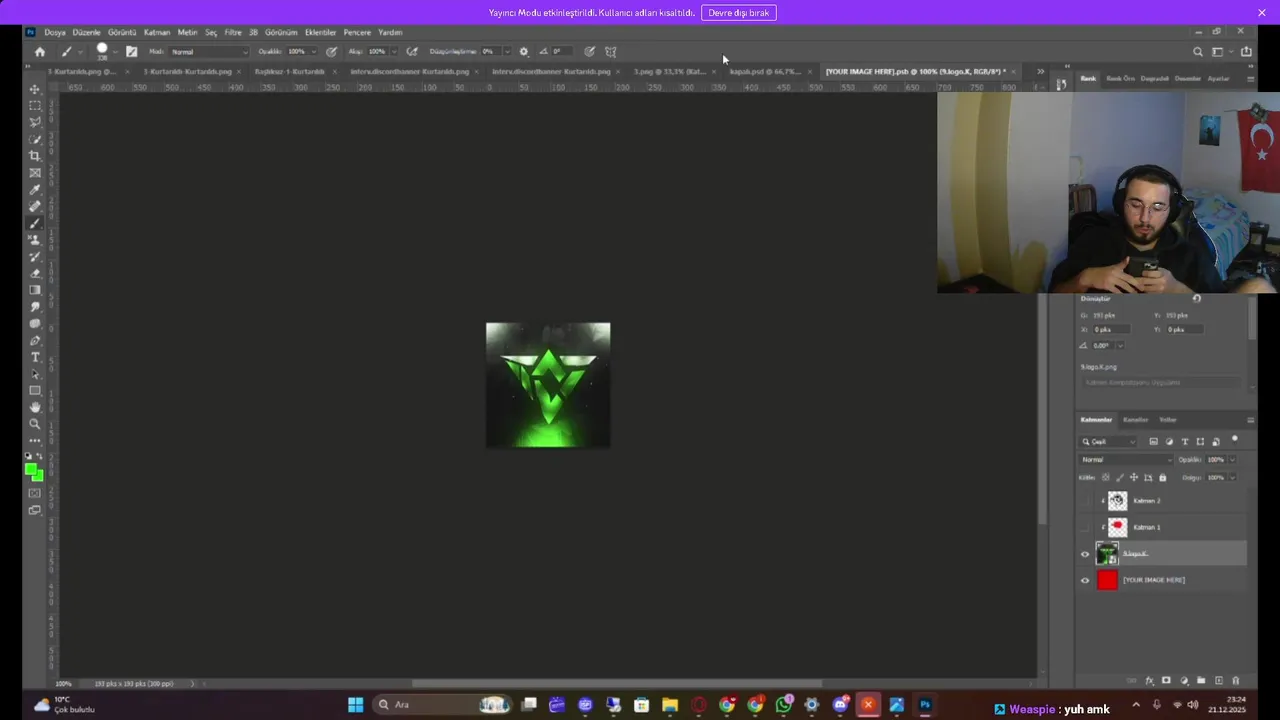The image size is (1280, 720).
Task: Open the Katman menu
Action: 157,32
